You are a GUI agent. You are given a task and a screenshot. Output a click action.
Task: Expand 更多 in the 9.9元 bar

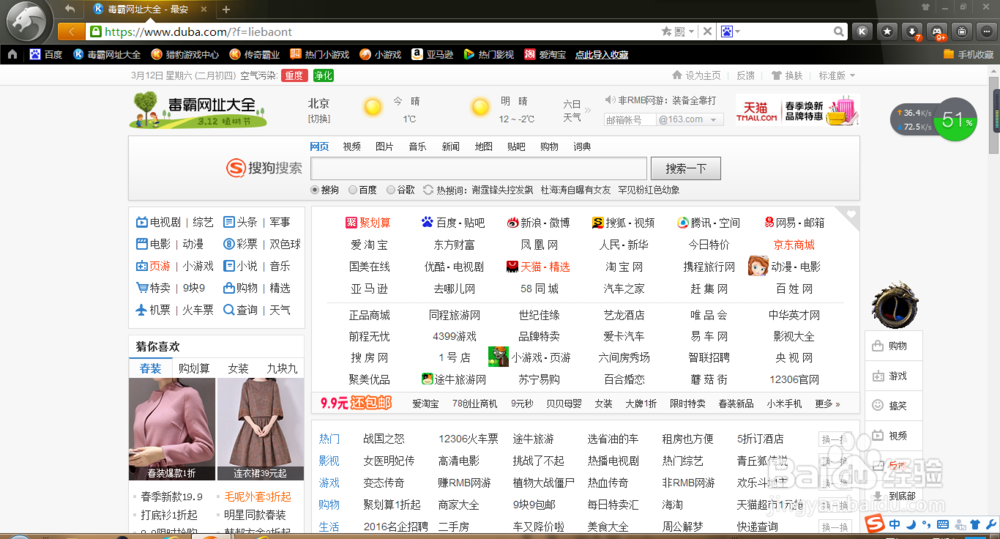click(827, 404)
